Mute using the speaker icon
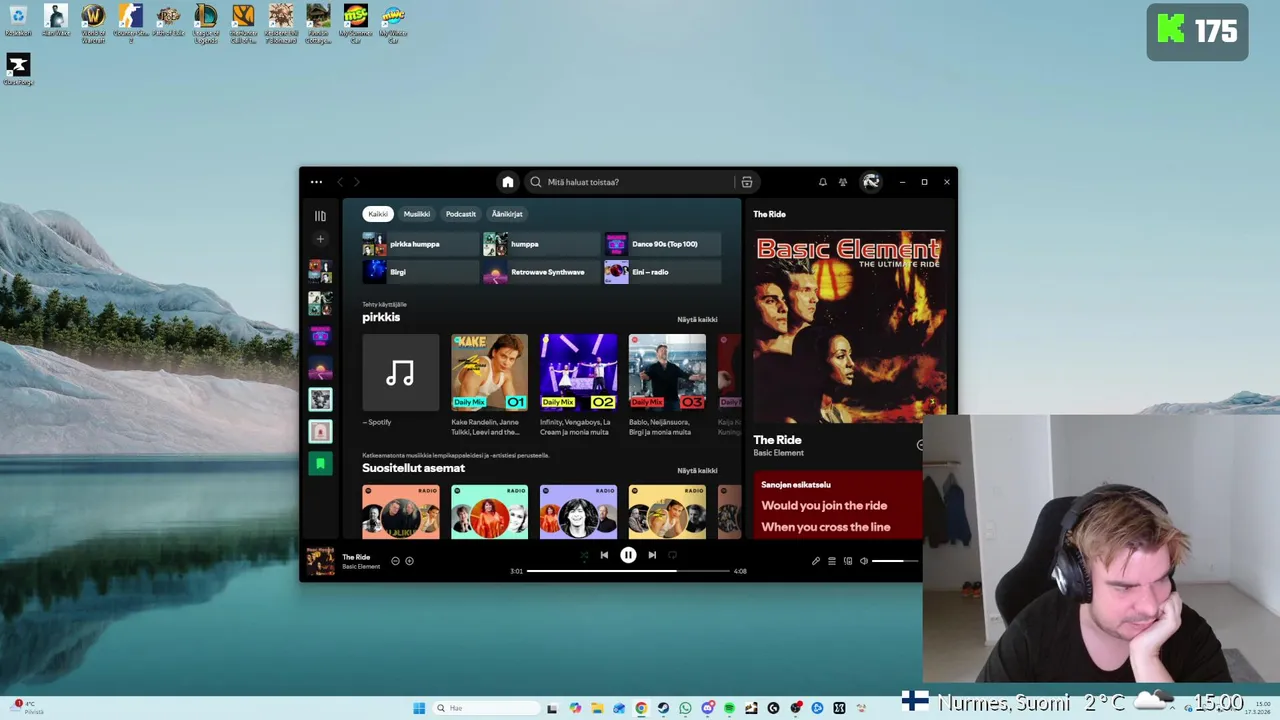 (864, 561)
